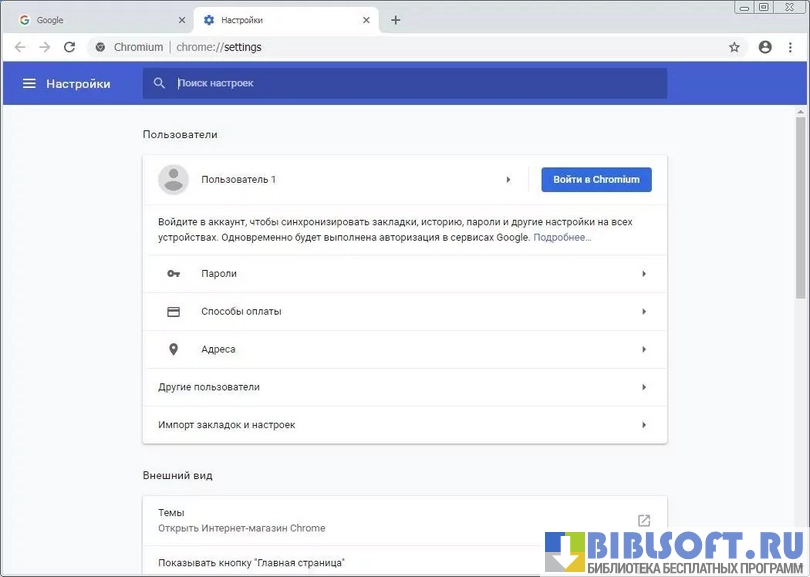Click the Войти в Chromium button
810x577 pixels.
tap(596, 180)
